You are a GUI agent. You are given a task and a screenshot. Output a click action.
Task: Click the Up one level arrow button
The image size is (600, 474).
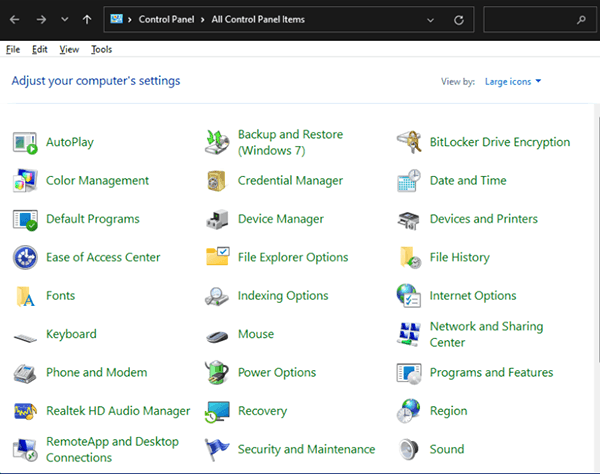click(x=87, y=19)
